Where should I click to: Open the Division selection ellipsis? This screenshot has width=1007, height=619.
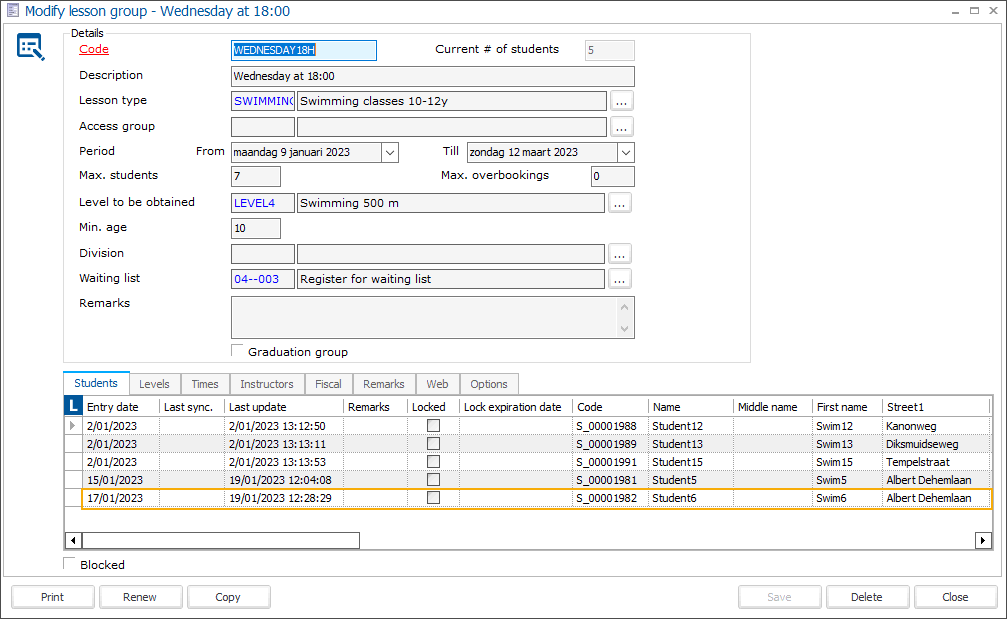620,253
